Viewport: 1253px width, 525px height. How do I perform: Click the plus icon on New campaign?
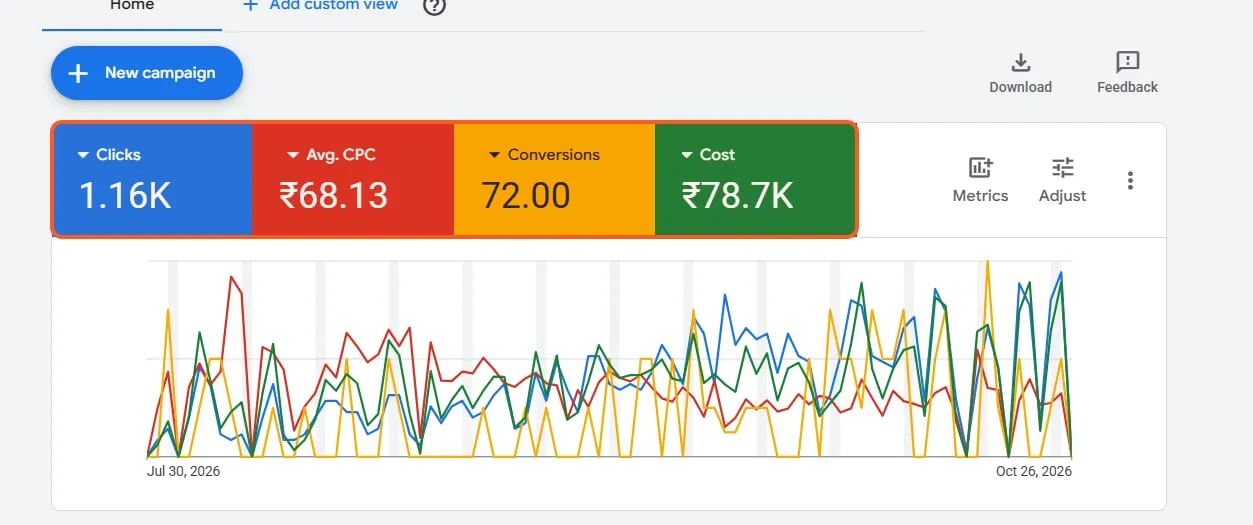[78, 73]
